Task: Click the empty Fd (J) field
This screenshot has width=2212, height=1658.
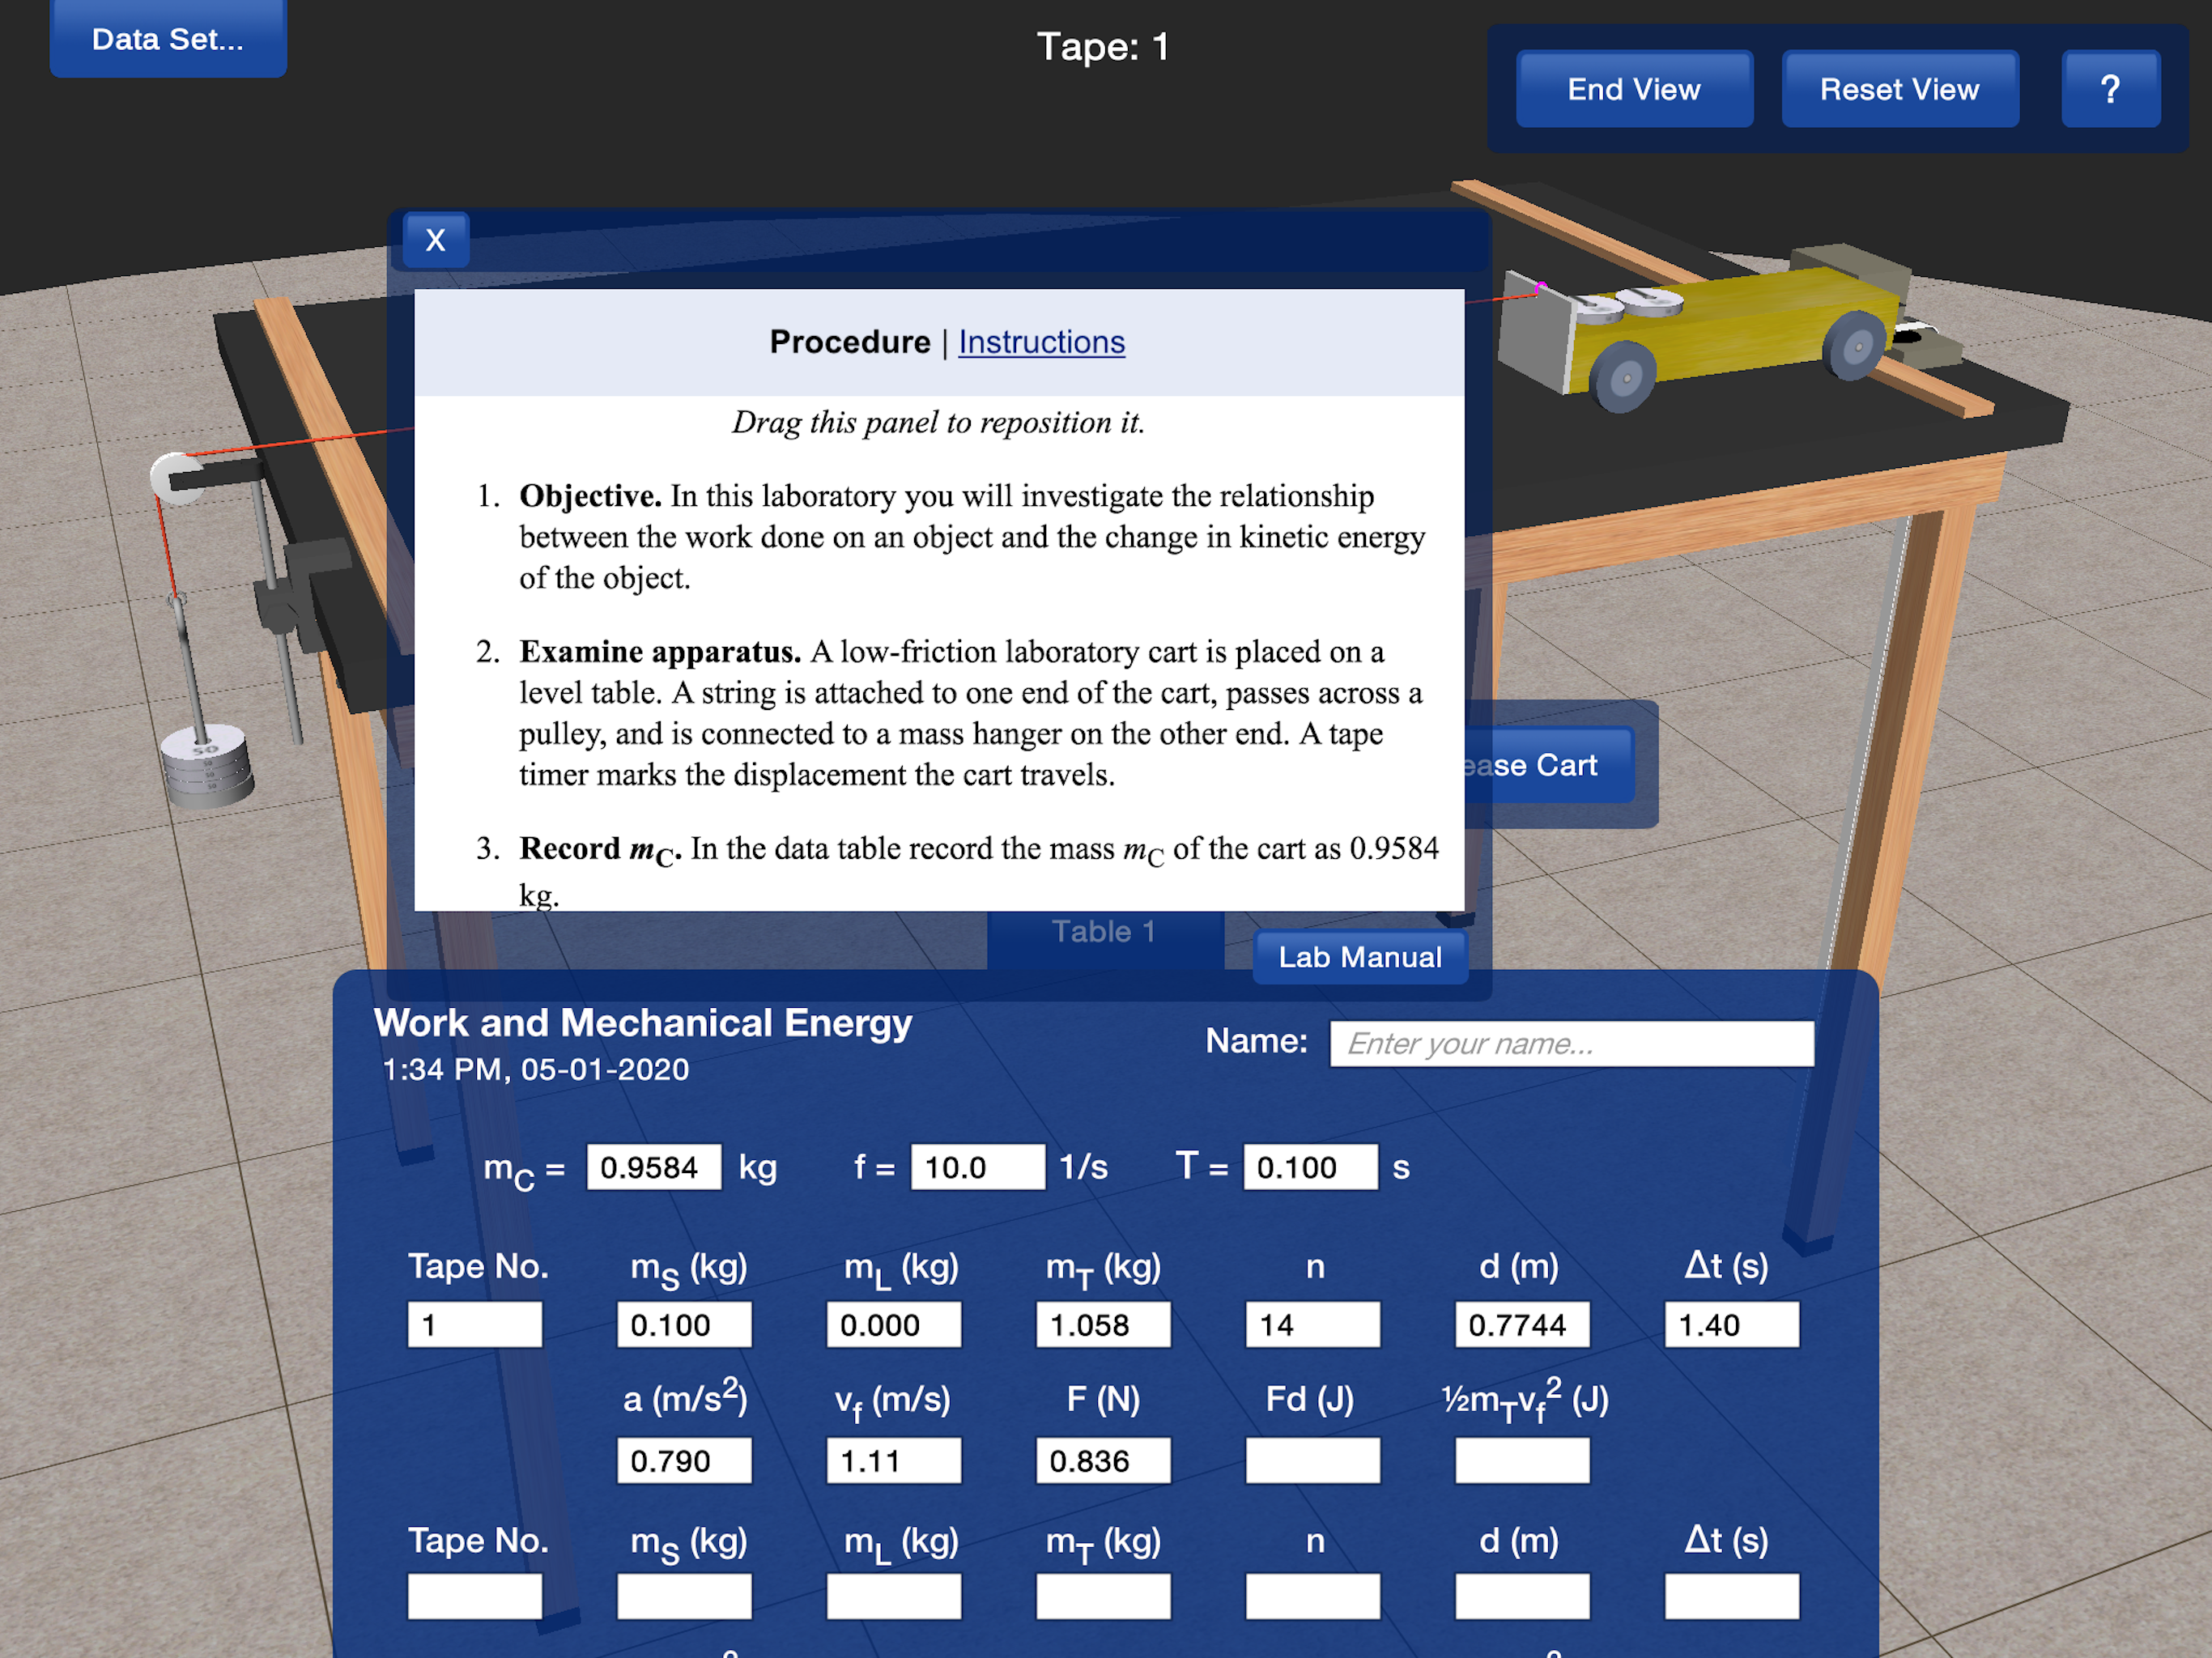Action: [x=1313, y=1461]
